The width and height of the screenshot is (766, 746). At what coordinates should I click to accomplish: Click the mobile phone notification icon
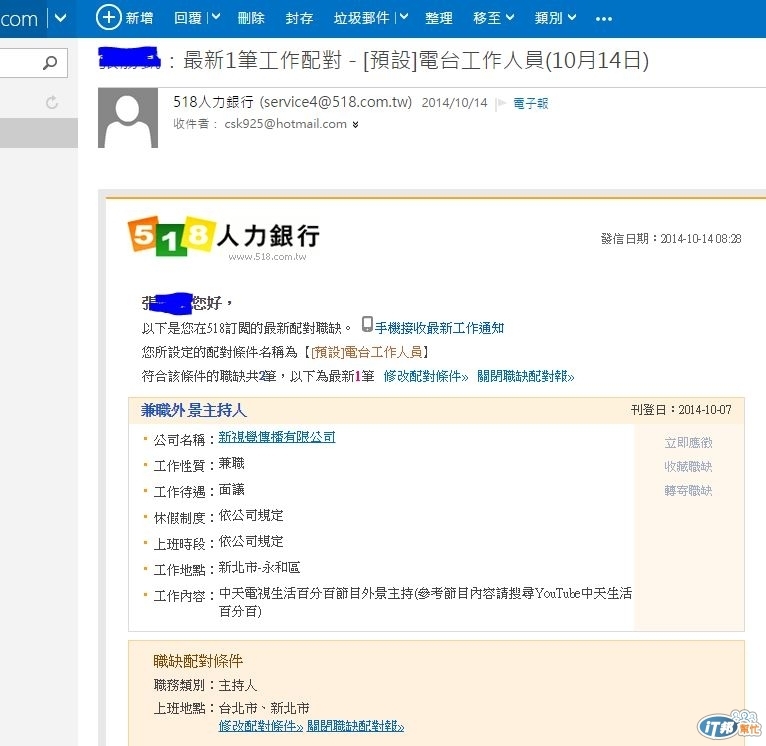click(x=367, y=324)
